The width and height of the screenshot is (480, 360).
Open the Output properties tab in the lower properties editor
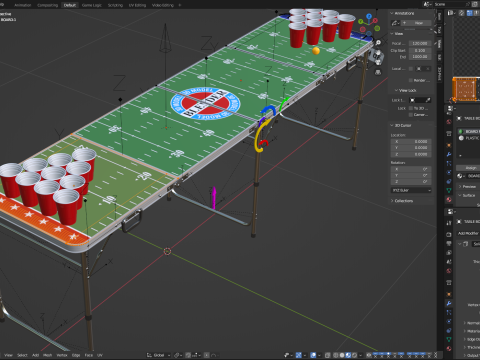[449, 243]
